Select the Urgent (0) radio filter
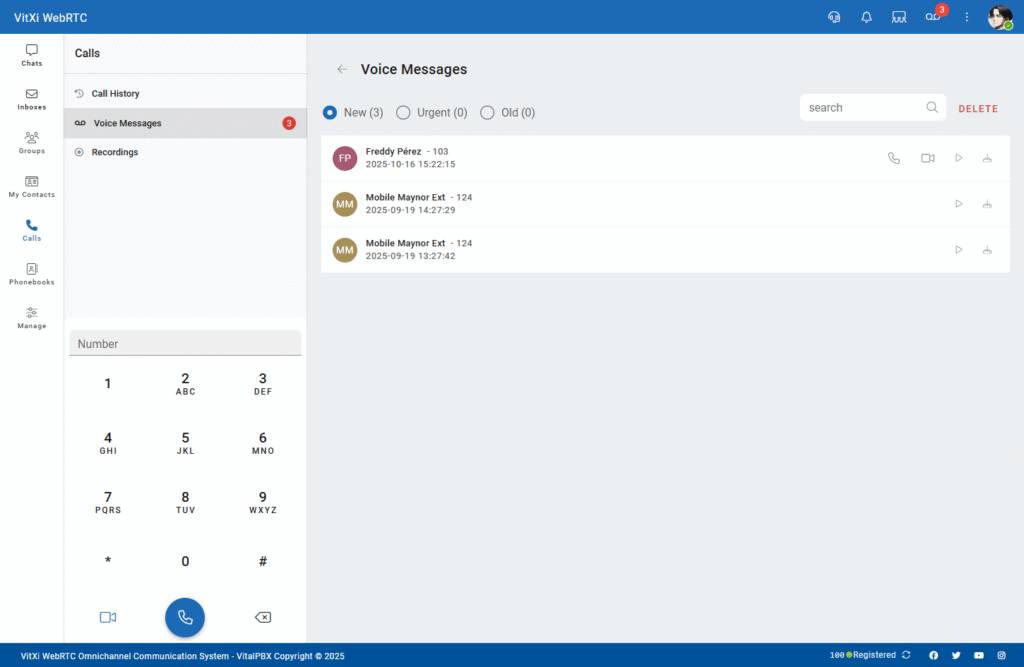The height and width of the screenshot is (667, 1024). point(403,113)
